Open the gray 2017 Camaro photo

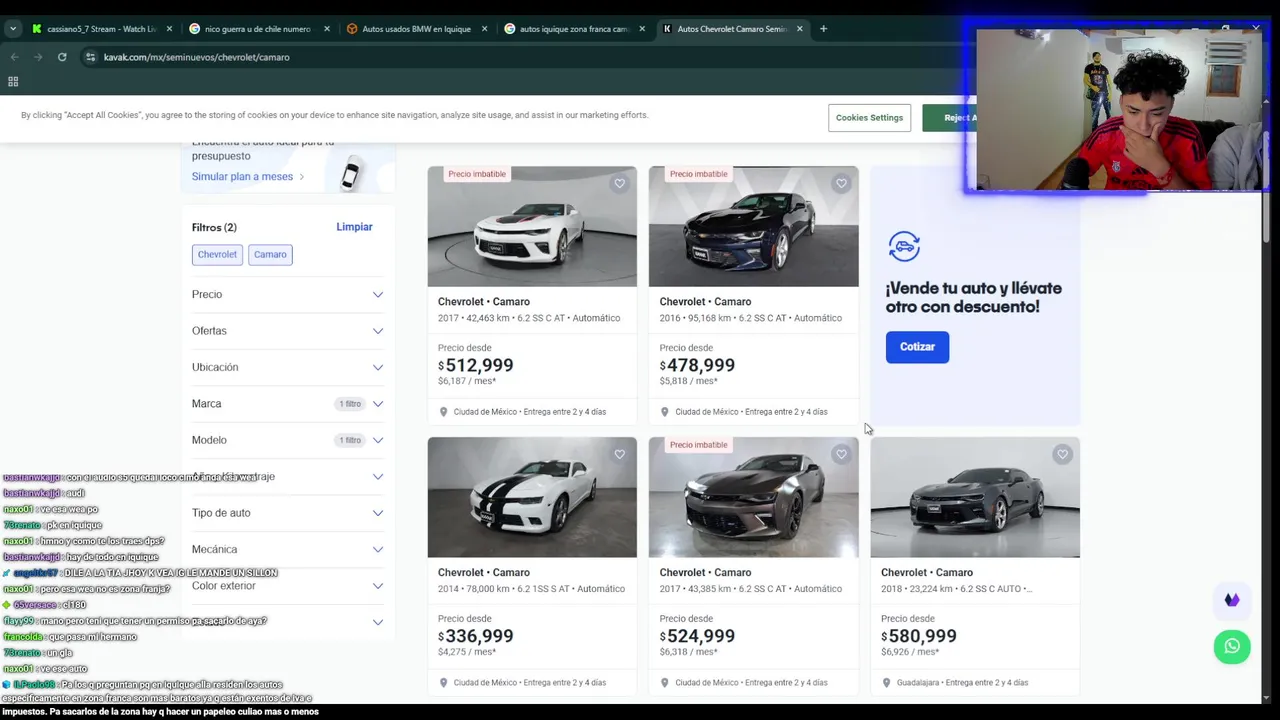click(753, 497)
